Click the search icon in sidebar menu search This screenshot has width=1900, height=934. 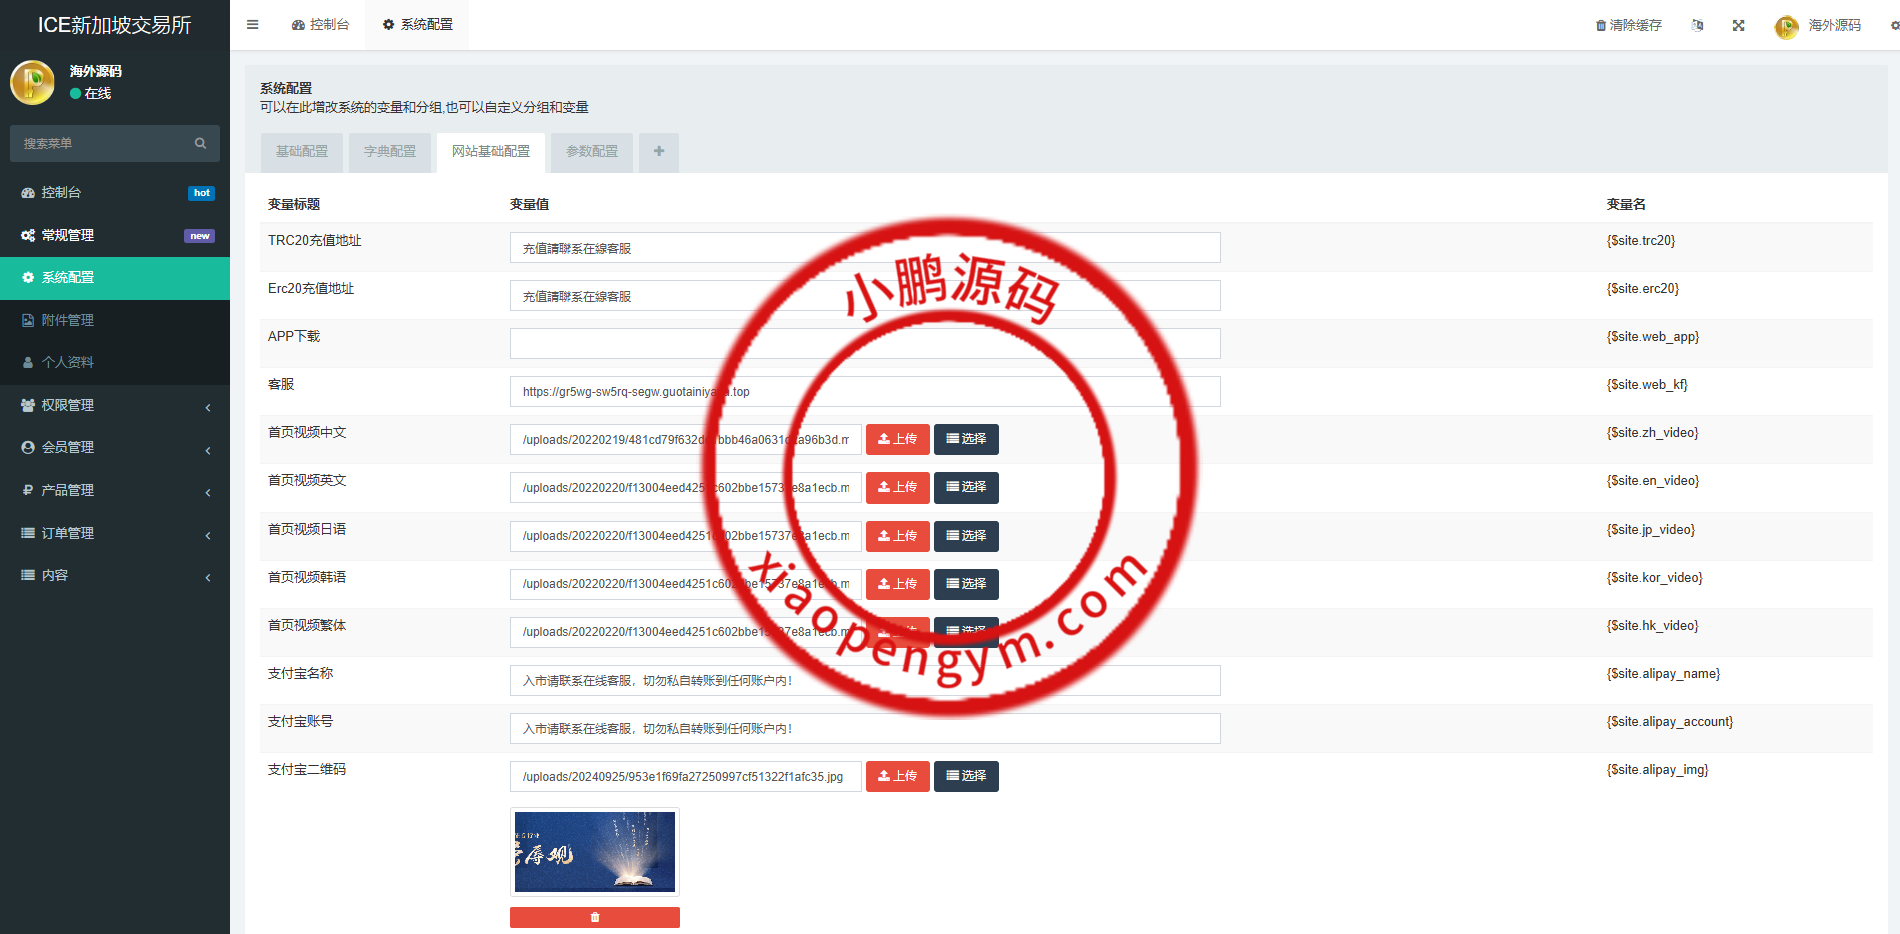[x=200, y=144]
